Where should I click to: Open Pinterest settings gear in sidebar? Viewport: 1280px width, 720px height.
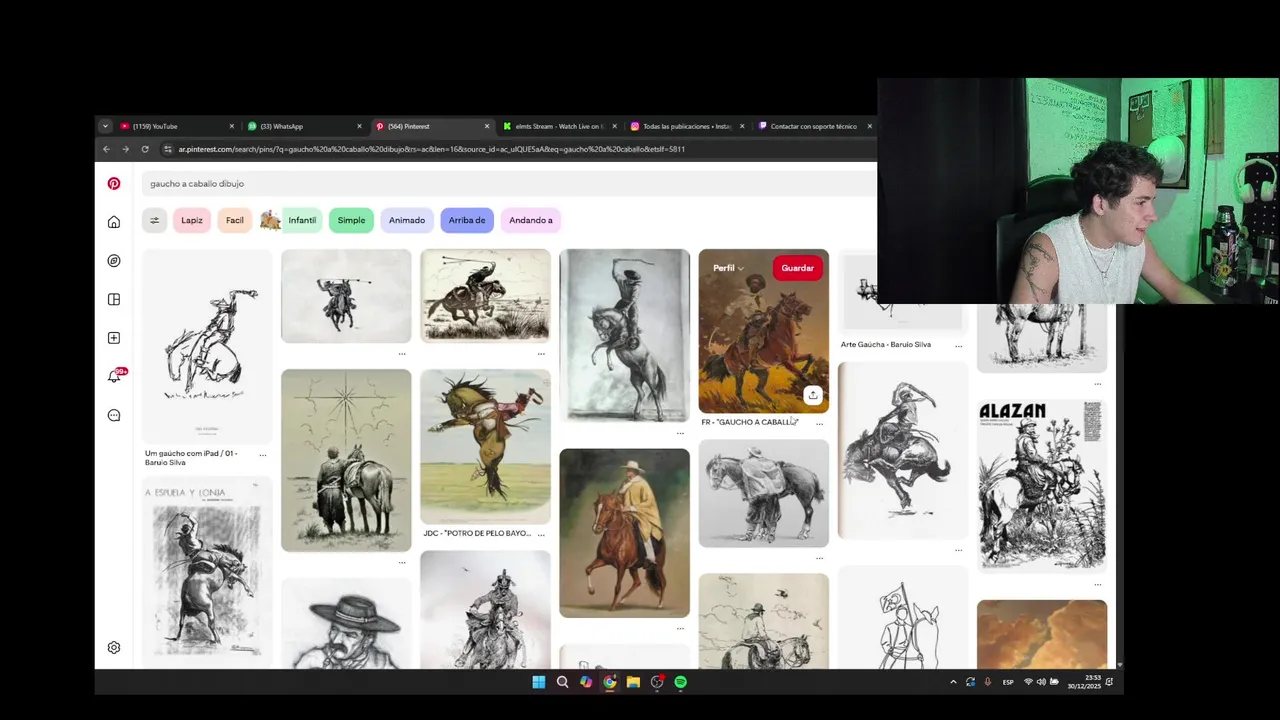114,648
